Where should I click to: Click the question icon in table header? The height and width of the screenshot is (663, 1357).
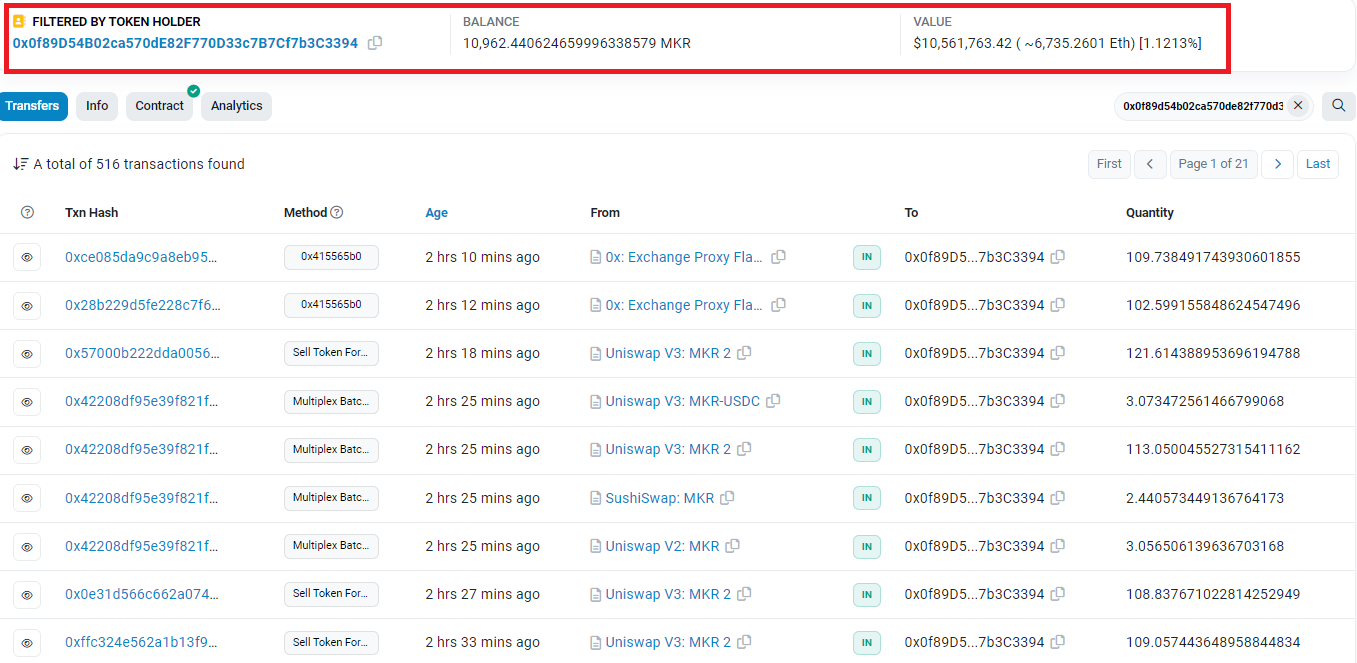click(x=27, y=212)
